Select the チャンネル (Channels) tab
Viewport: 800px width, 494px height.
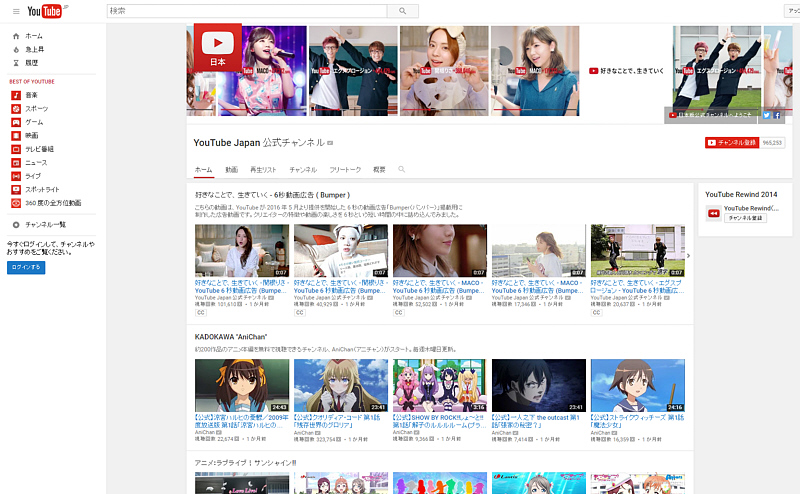(303, 170)
